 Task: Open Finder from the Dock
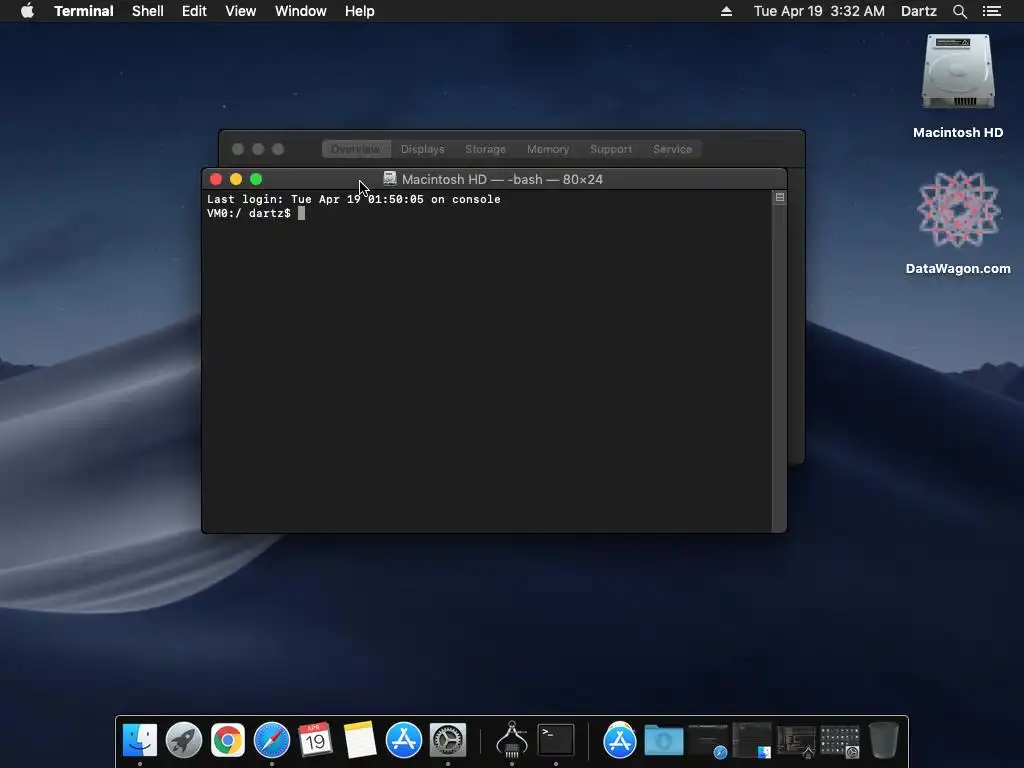click(140, 740)
